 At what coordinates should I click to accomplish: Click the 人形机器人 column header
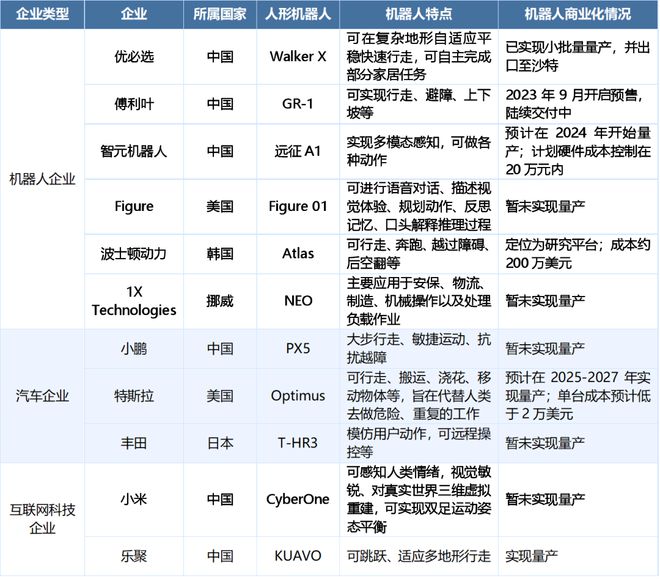[x=298, y=14]
